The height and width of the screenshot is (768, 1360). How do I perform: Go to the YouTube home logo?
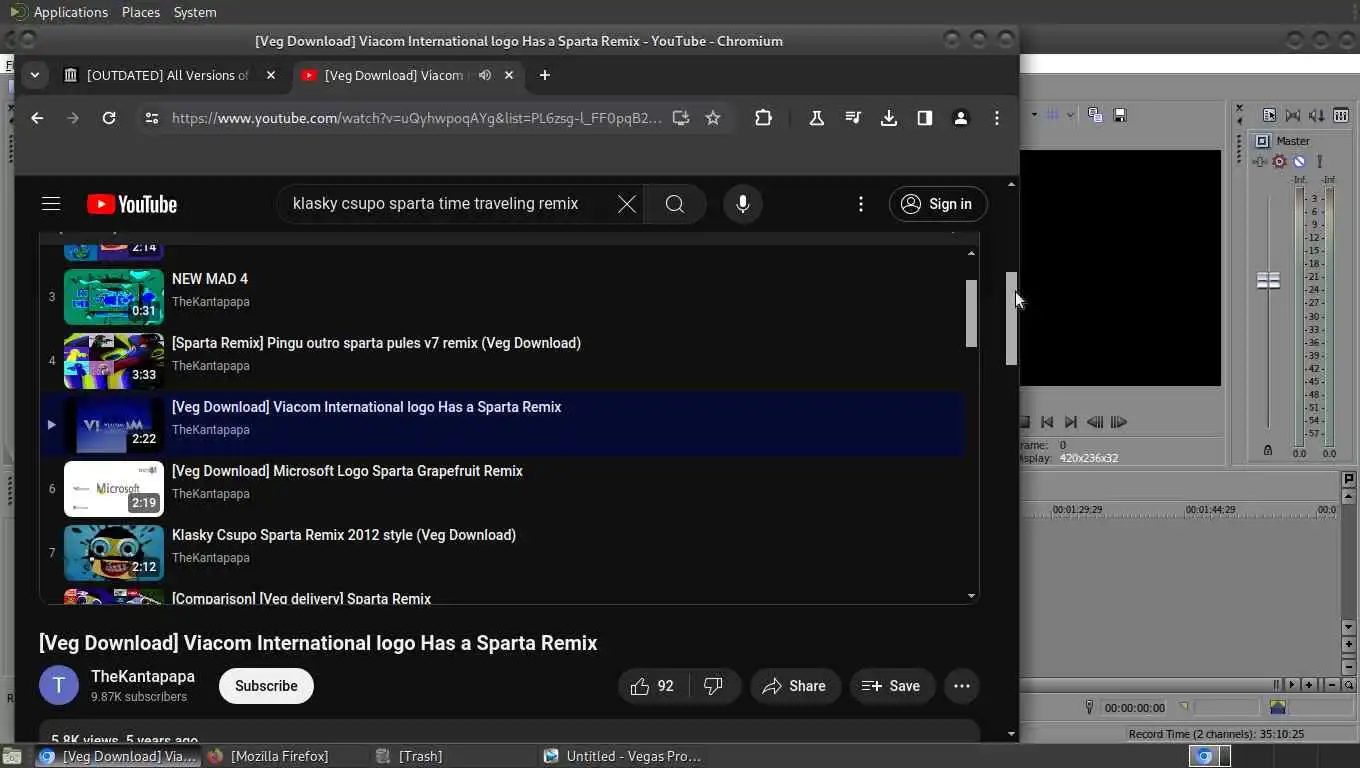(x=131, y=204)
